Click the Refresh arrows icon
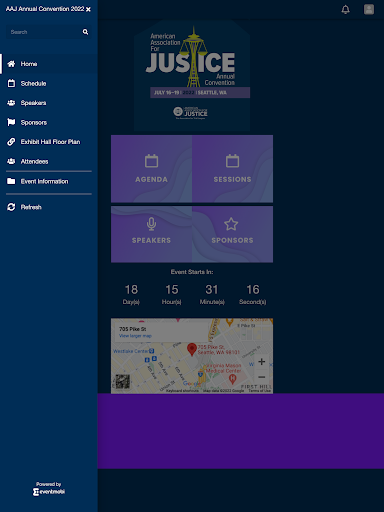 tap(11, 207)
